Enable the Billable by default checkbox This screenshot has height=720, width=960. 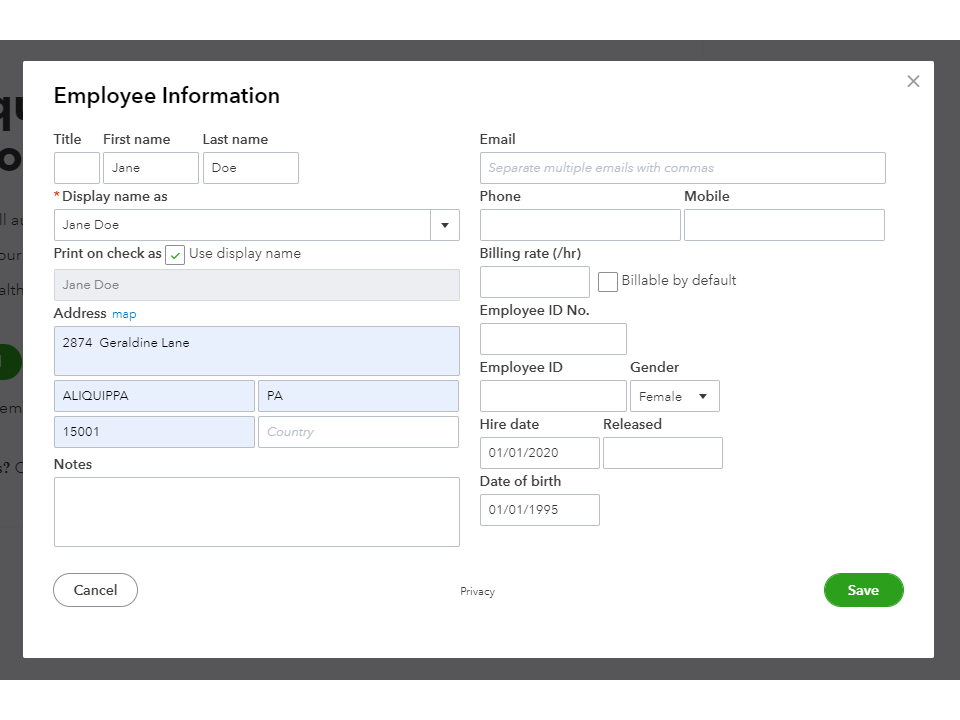pos(608,282)
